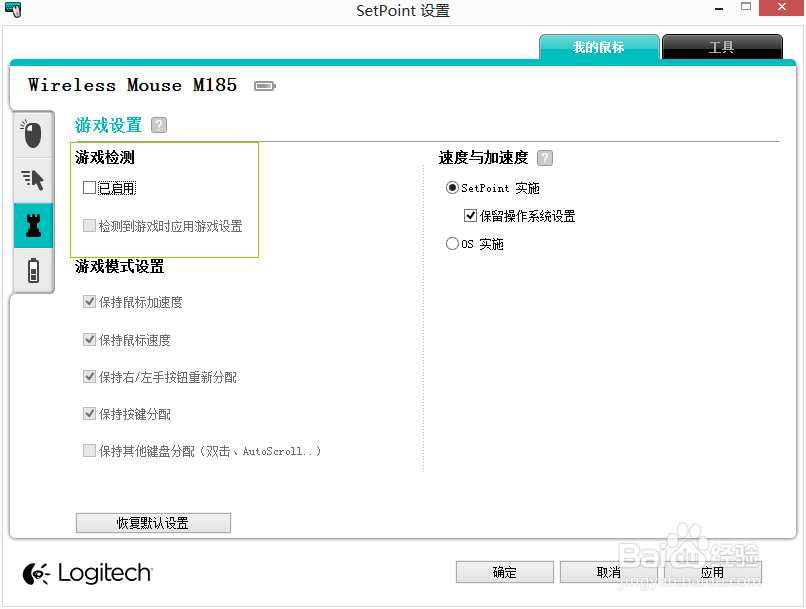Maximize the SetPoint window
Screen dimensions: 806x609
click(x=746, y=7)
